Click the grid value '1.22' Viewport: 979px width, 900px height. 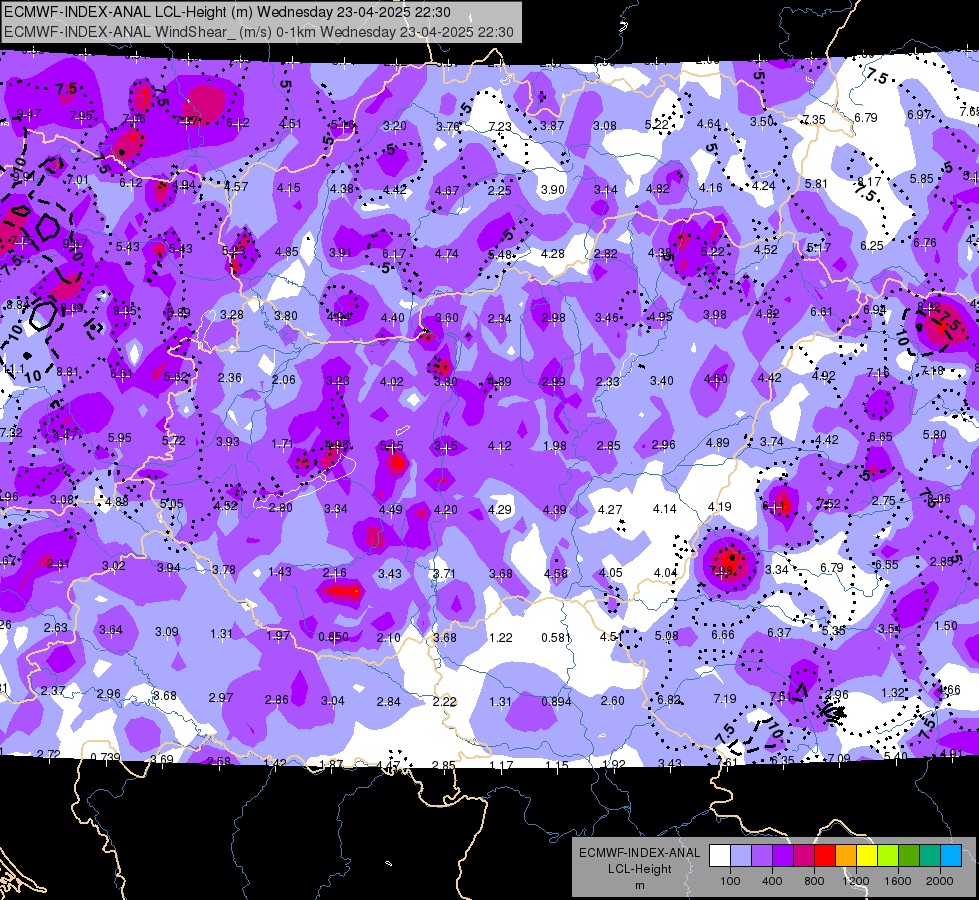click(501, 638)
